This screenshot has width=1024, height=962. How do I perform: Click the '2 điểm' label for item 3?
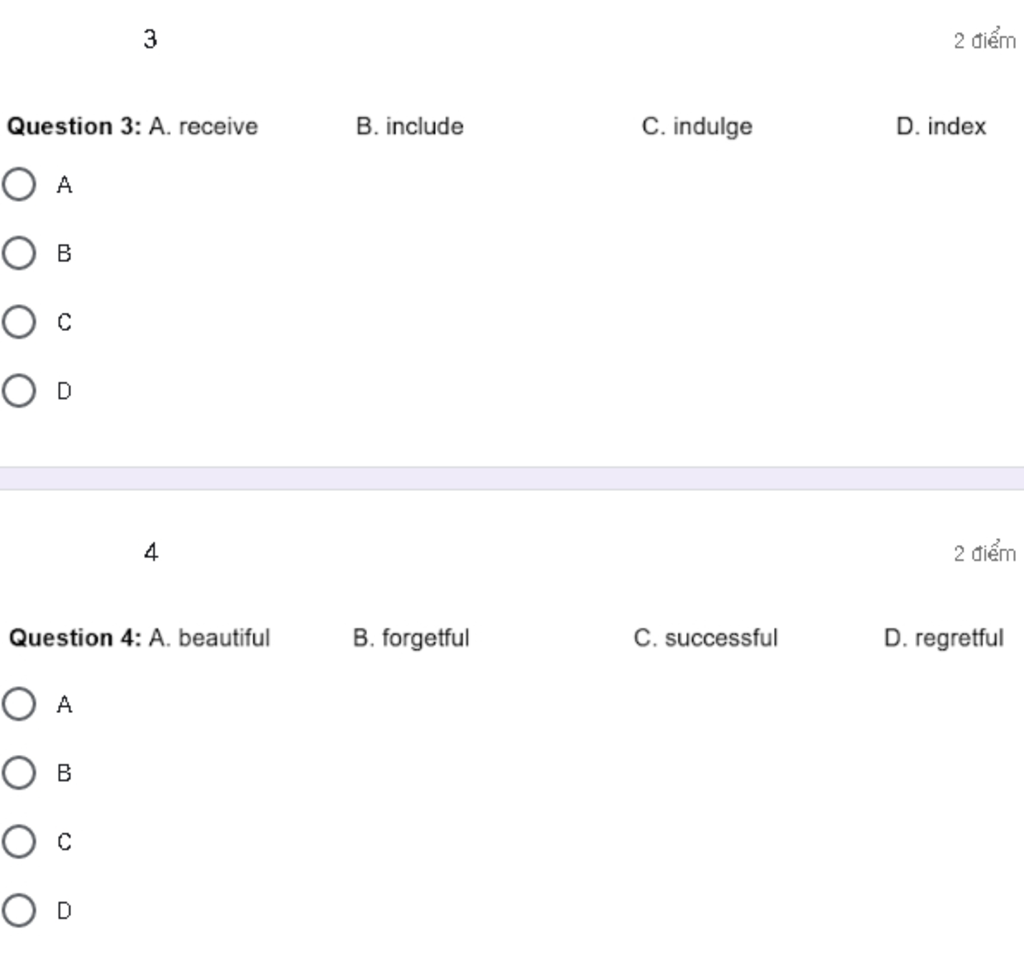(x=985, y=40)
